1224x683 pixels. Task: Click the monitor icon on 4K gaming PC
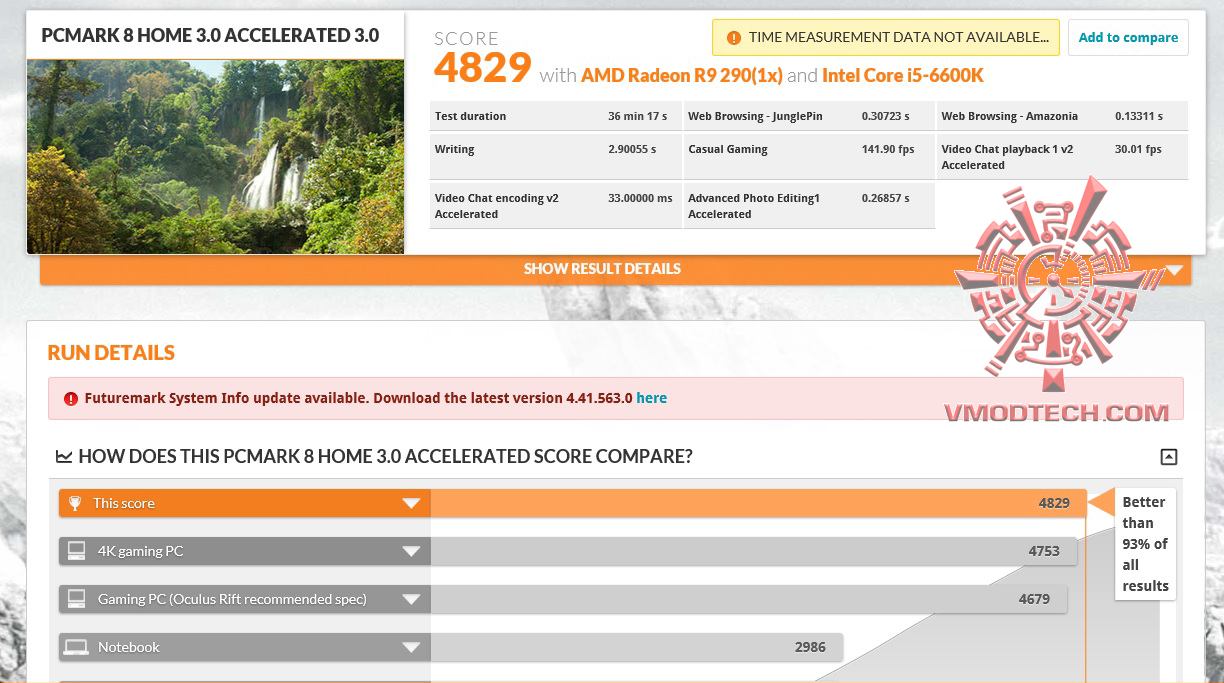tap(76, 551)
